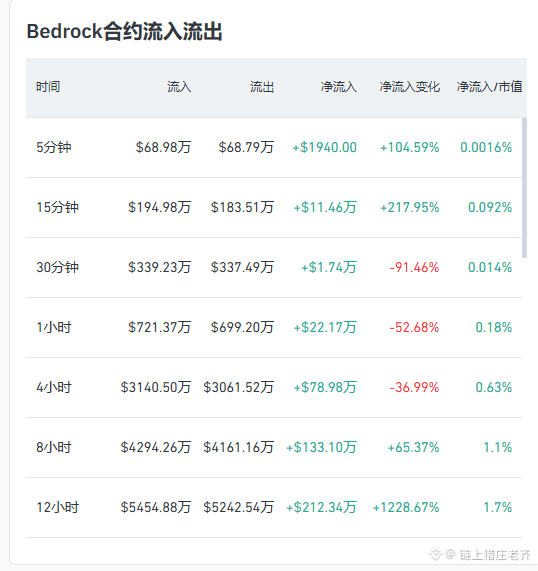The width and height of the screenshot is (538, 571).
Task: Click the 净流入变化 column header
Action: pyautogui.click(x=410, y=87)
